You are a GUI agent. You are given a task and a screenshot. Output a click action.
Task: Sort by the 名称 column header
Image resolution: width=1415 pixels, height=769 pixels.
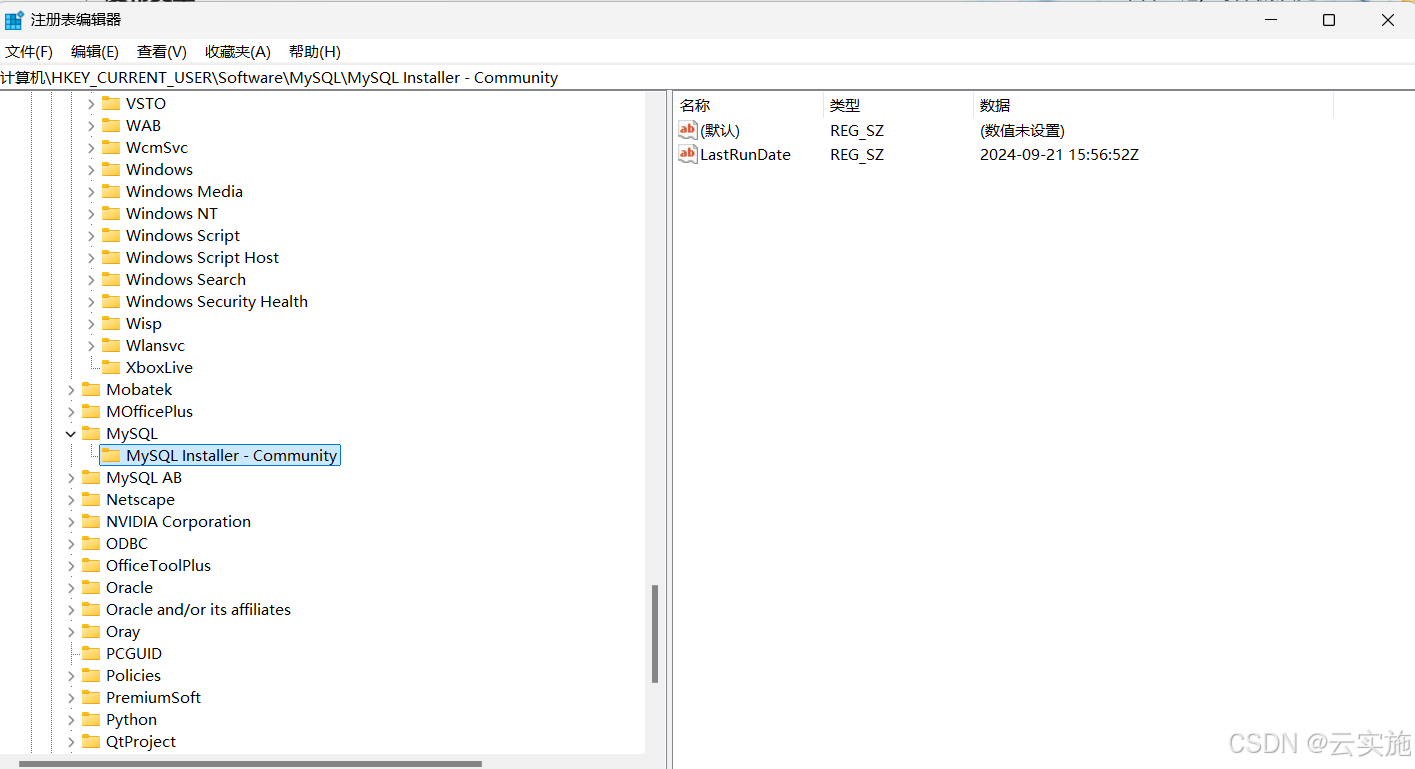pos(748,105)
